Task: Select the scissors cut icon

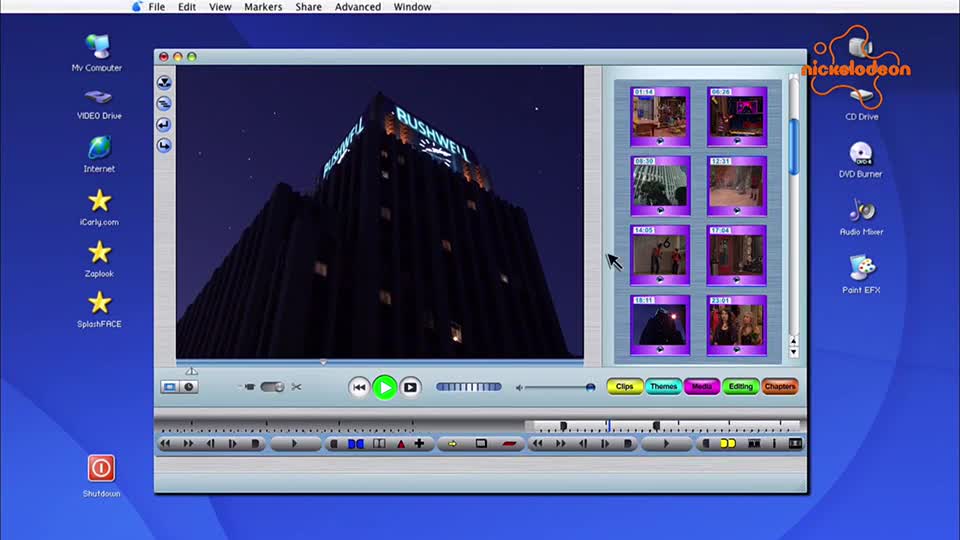Action: point(296,387)
